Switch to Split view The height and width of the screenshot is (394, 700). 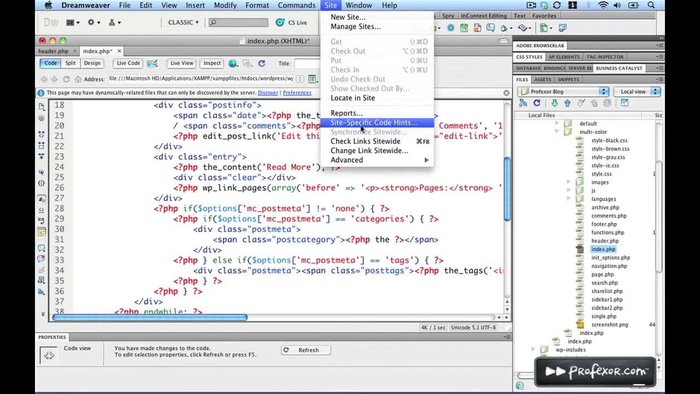pyautogui.click(x=70, y=63)
